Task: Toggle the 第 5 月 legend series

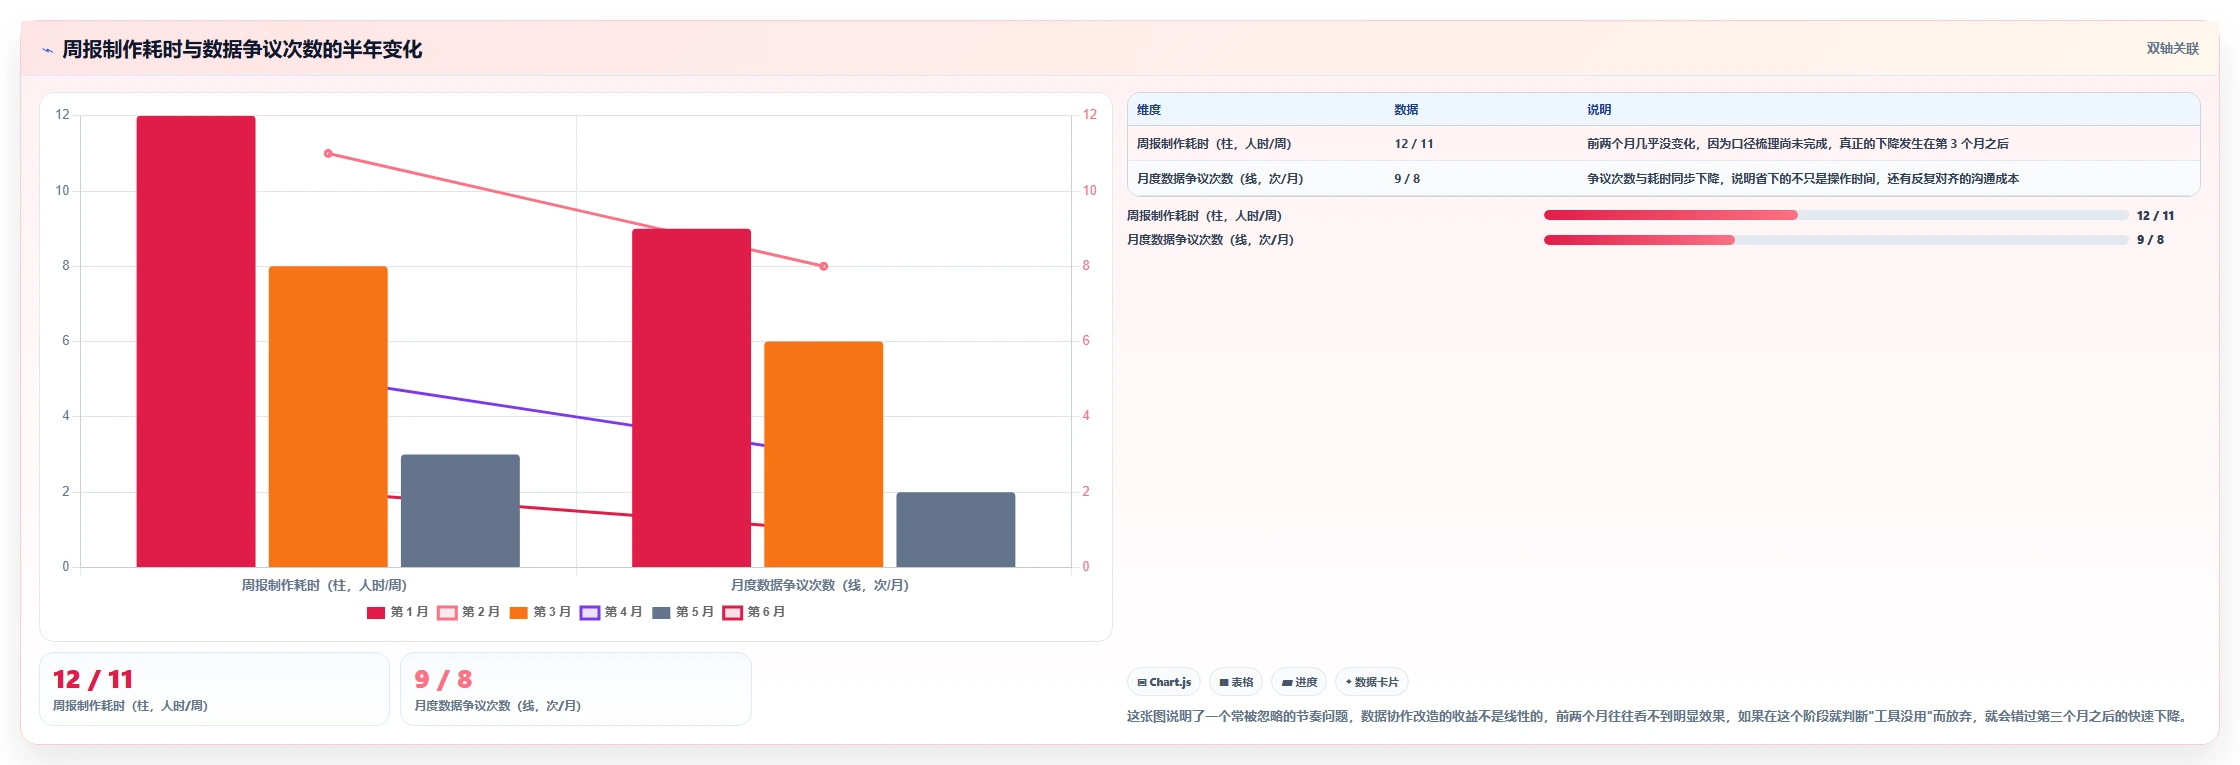Action: 683,612
